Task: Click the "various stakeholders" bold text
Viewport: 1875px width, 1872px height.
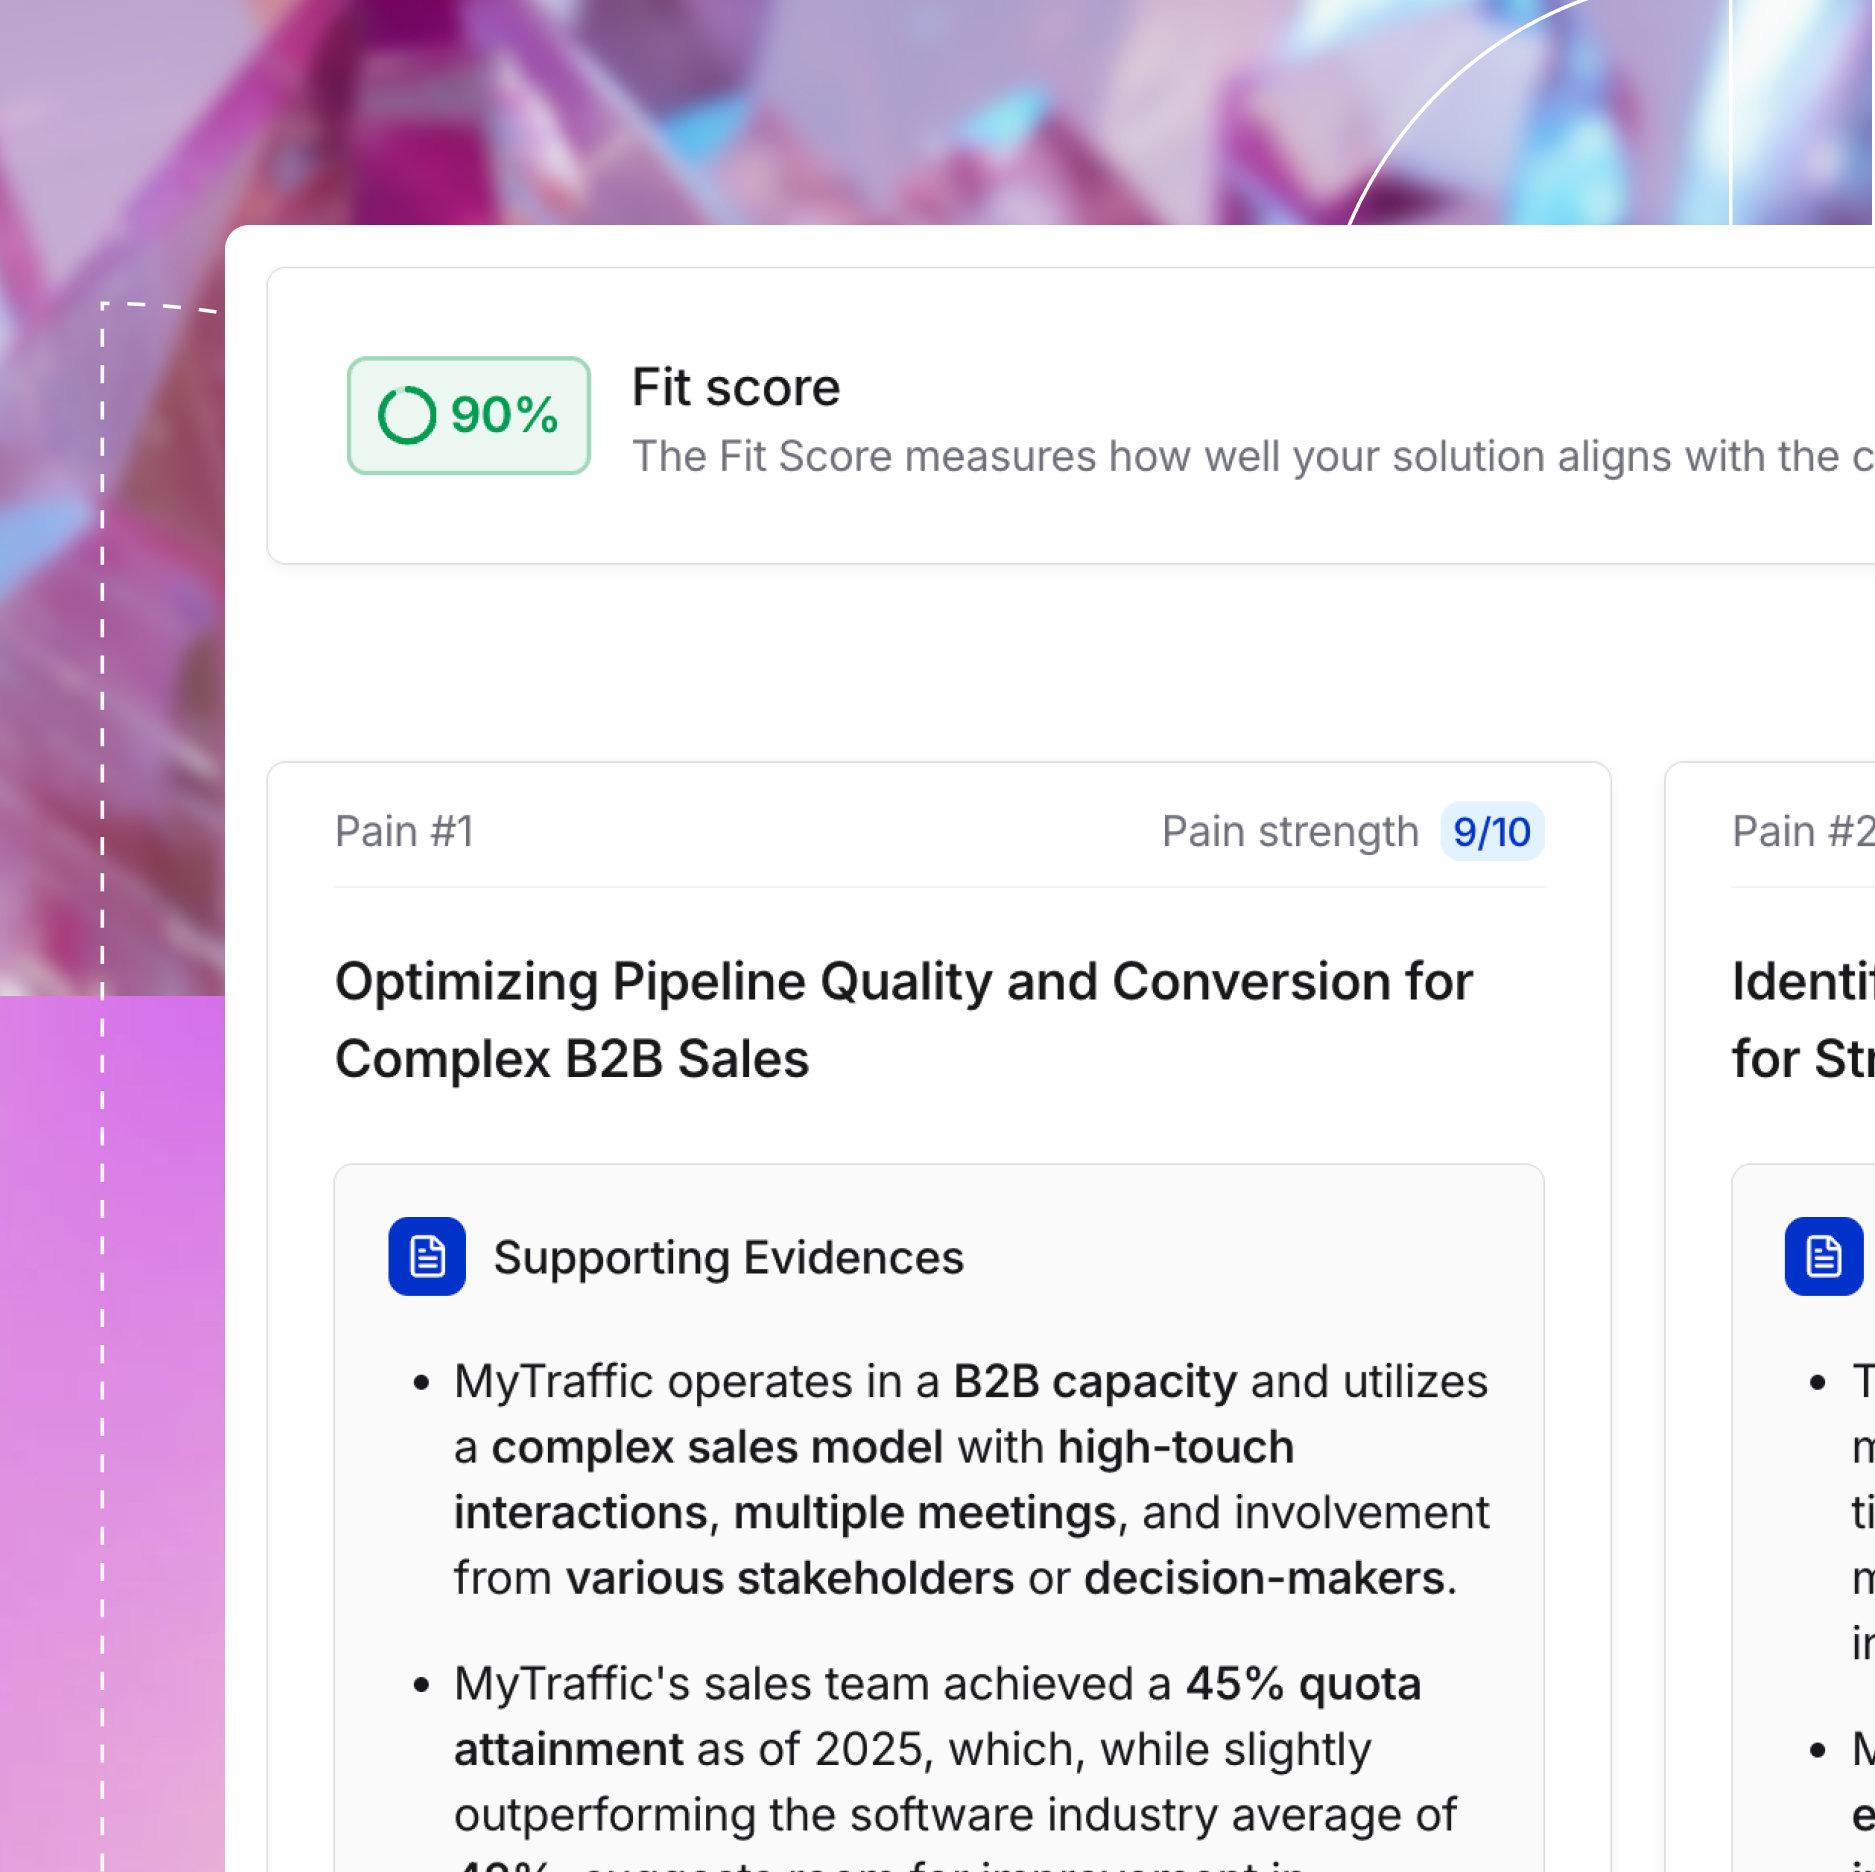Action: click(790, 1579)
